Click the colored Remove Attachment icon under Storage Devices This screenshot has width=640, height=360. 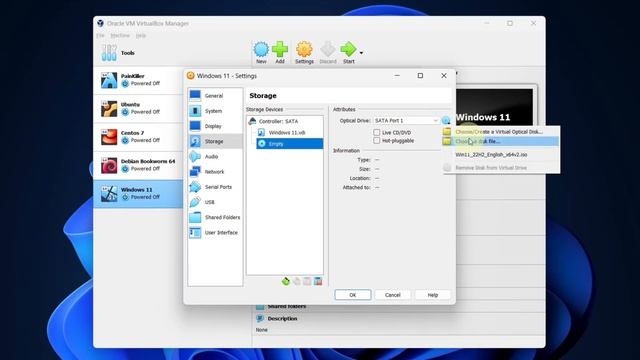[x=318, y=281]
